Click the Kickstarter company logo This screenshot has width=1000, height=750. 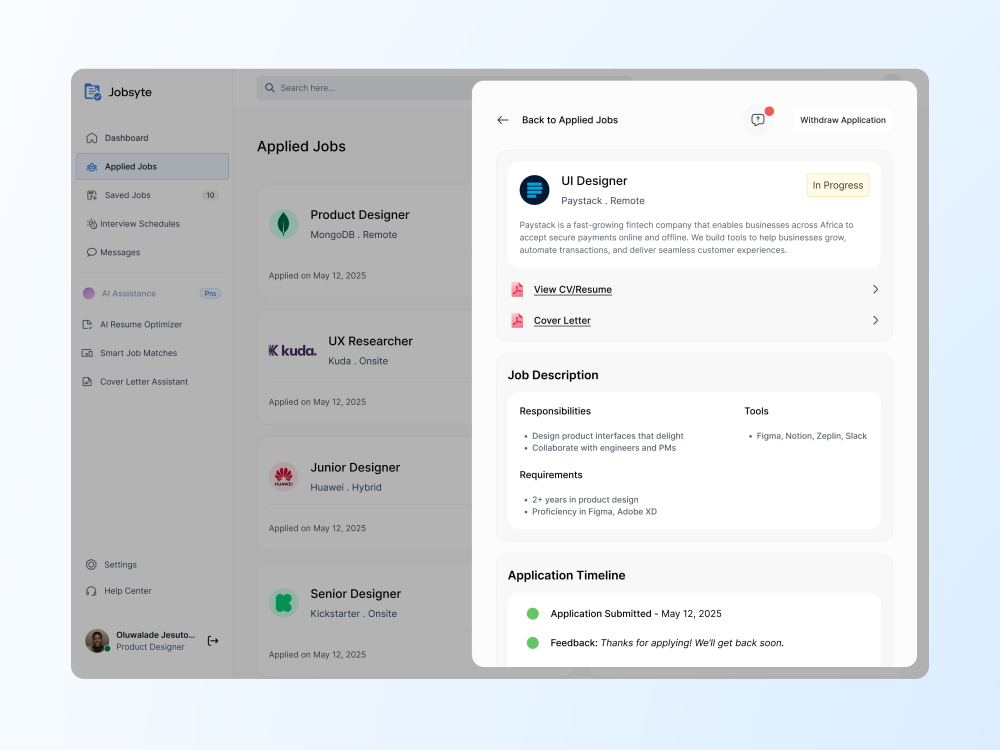pos(284,603)
